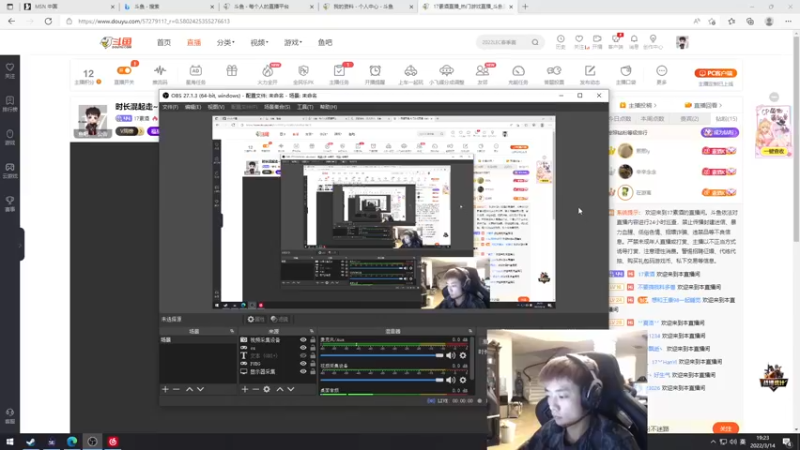The width and height of the screenshot is (800, 450).
Task: Toggle visibility of the PUBG source row
Action: (303, 364)
